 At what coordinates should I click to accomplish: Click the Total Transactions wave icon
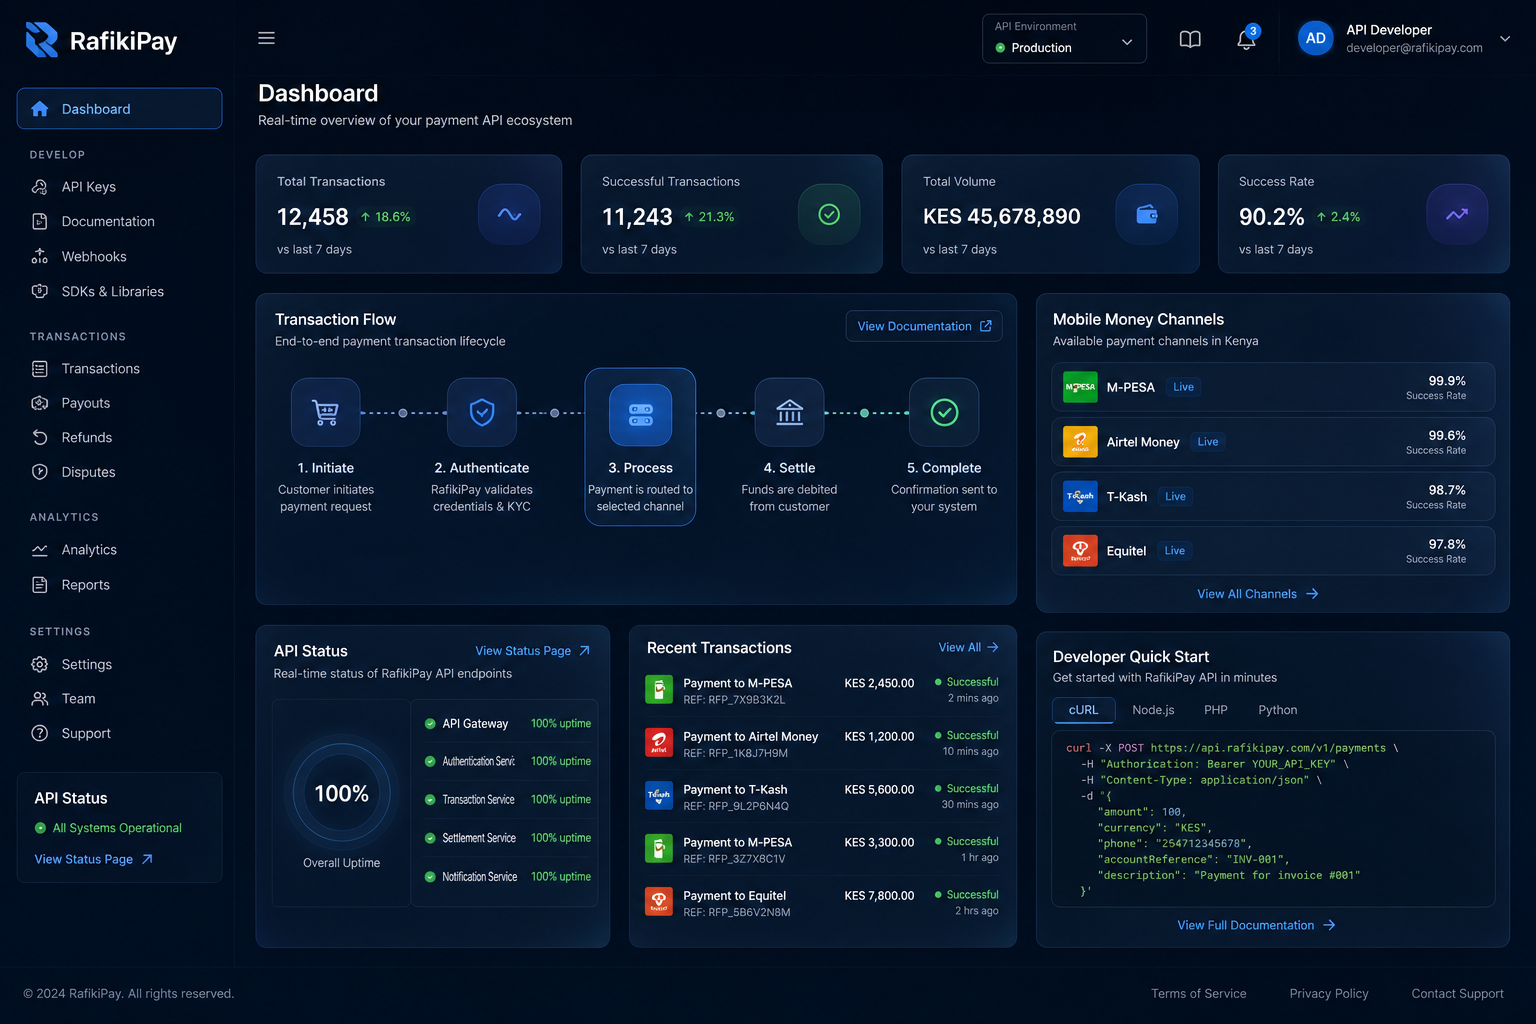tap(509, 214)
